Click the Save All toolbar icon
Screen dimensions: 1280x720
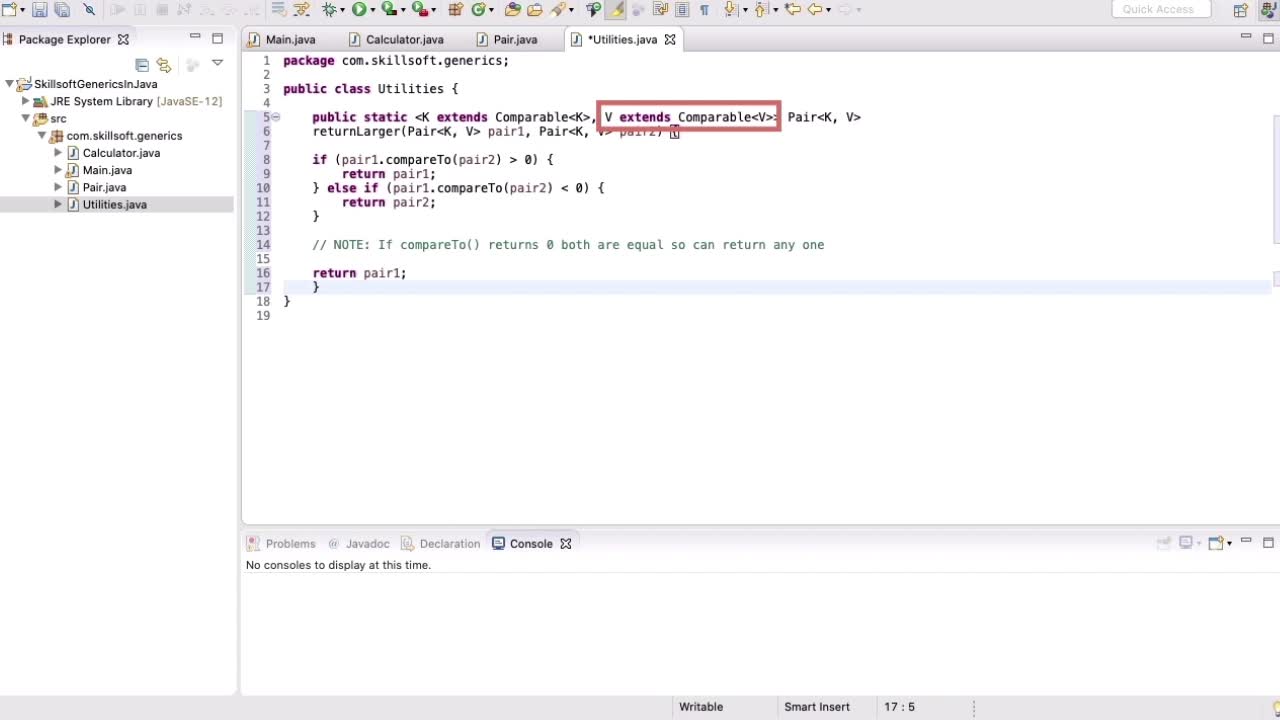62,10
